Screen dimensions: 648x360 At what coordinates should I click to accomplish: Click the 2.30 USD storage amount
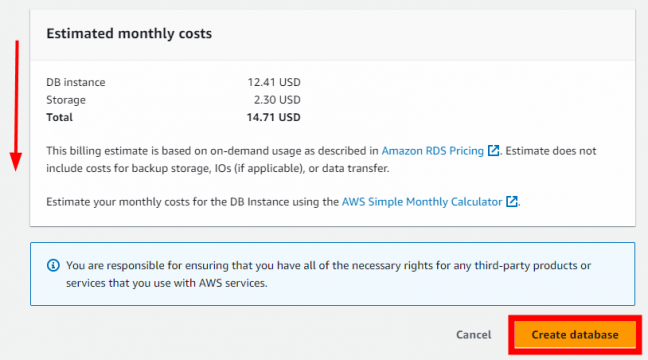277,100
